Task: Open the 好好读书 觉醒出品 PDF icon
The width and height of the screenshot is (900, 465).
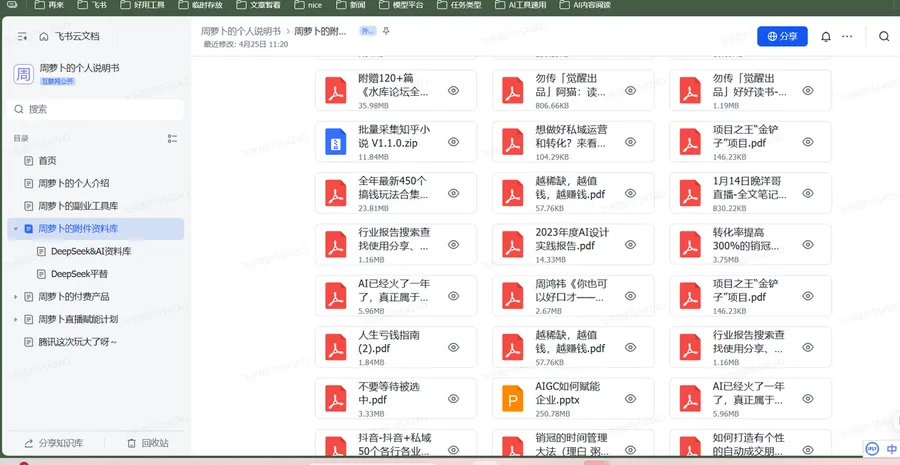Action: [x=690, y=90]
